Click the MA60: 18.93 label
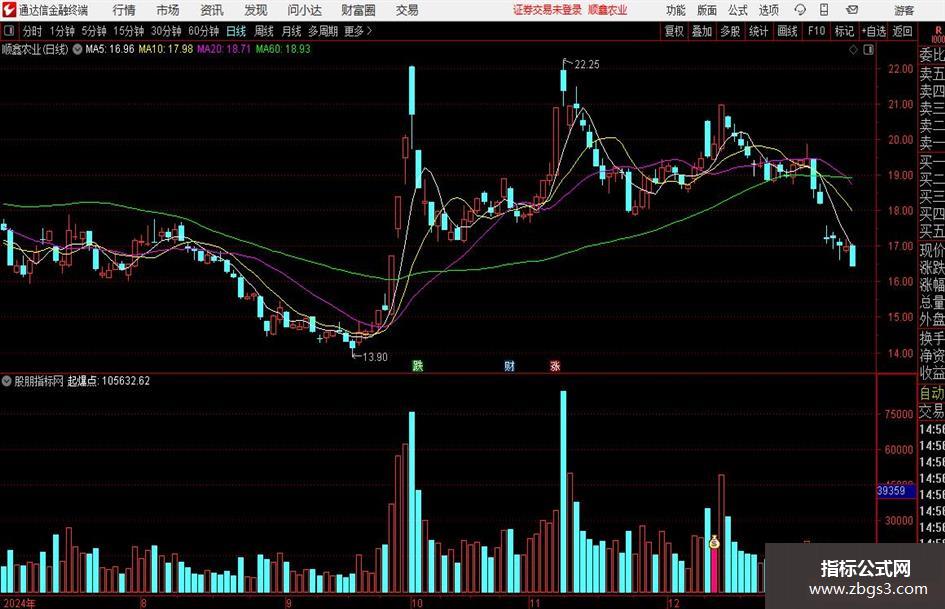The height and width of the screenshot is (609, 945). pyautogui.click(x=283, y=49)
